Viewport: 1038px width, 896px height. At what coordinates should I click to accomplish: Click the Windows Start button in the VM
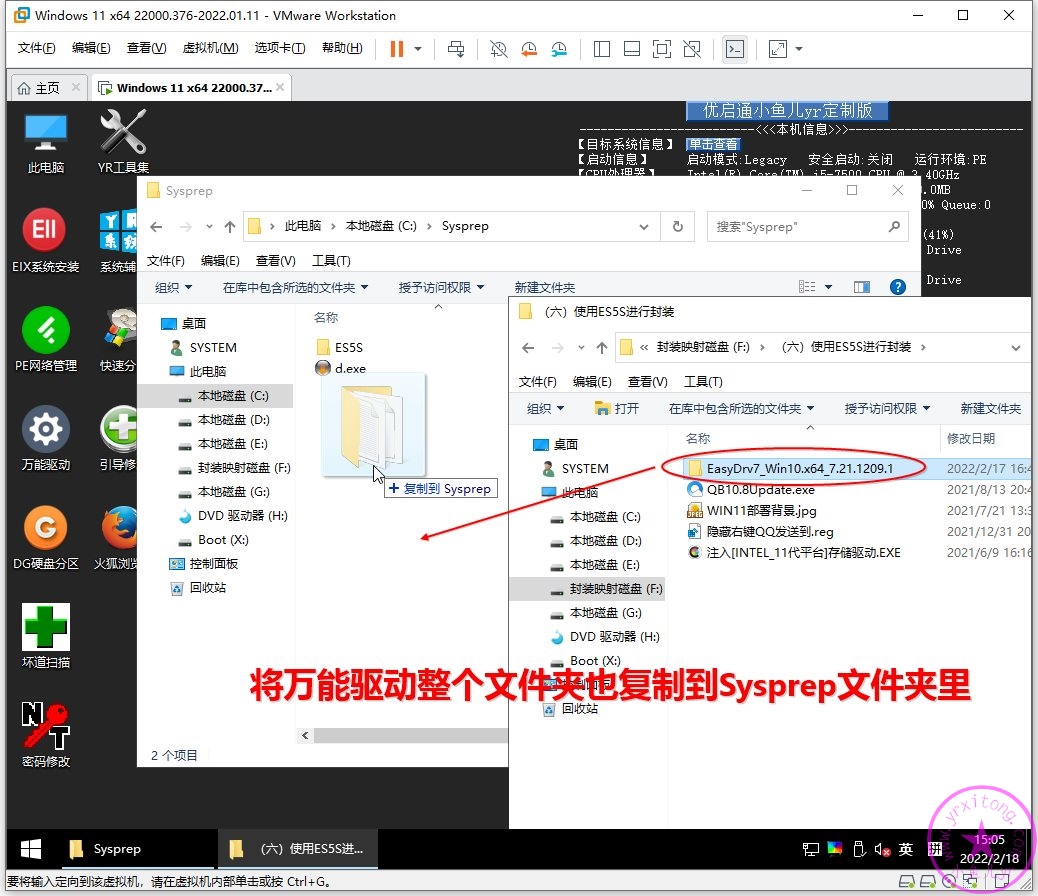coord(30,849)
